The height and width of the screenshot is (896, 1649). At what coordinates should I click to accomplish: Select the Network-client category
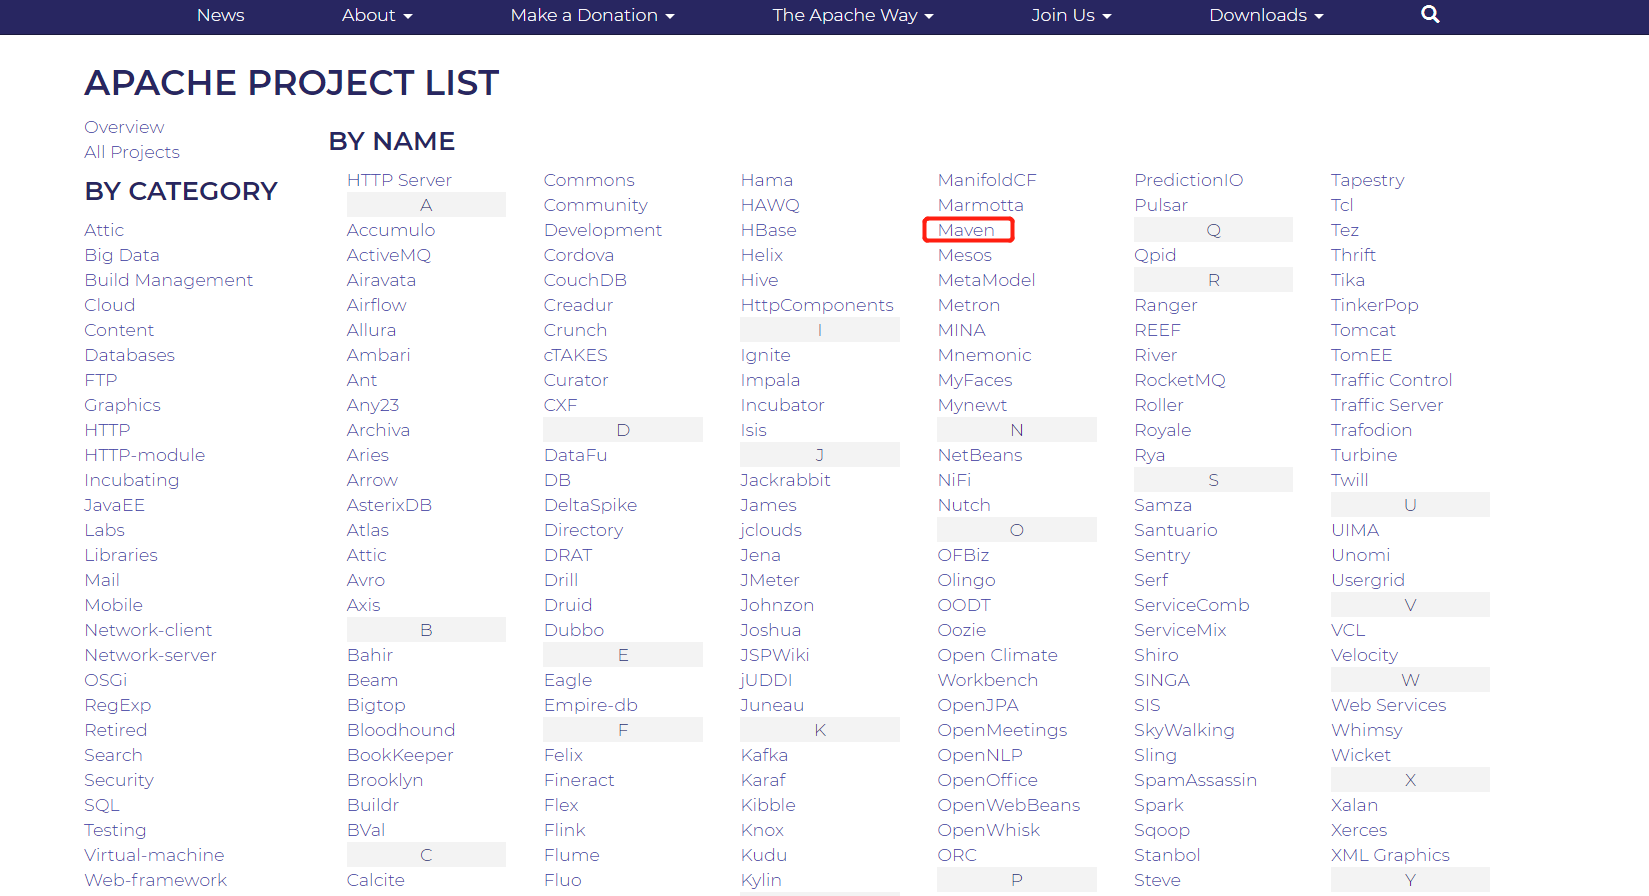point(148,630)
